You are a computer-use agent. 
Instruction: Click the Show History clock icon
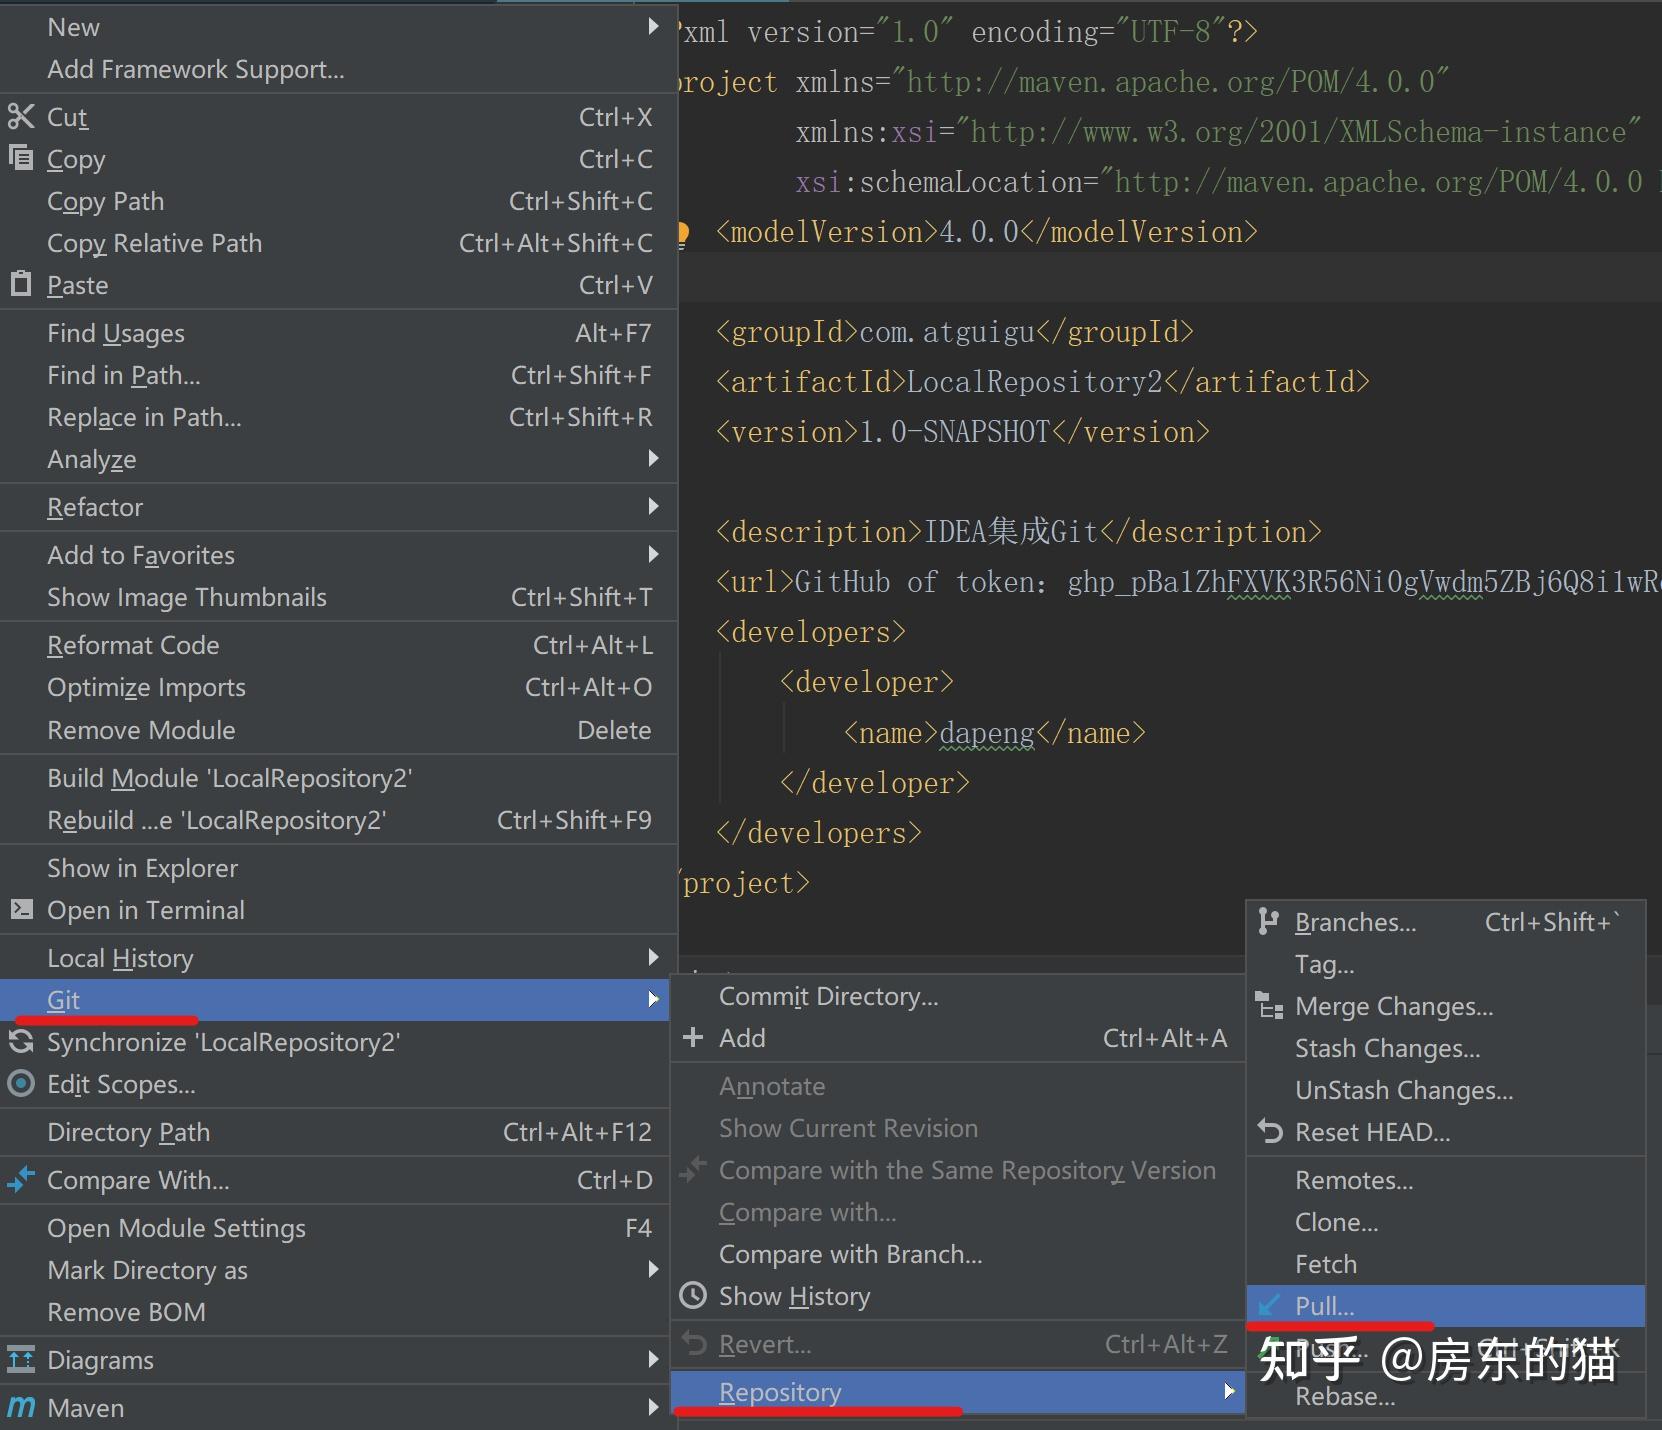694,1295
